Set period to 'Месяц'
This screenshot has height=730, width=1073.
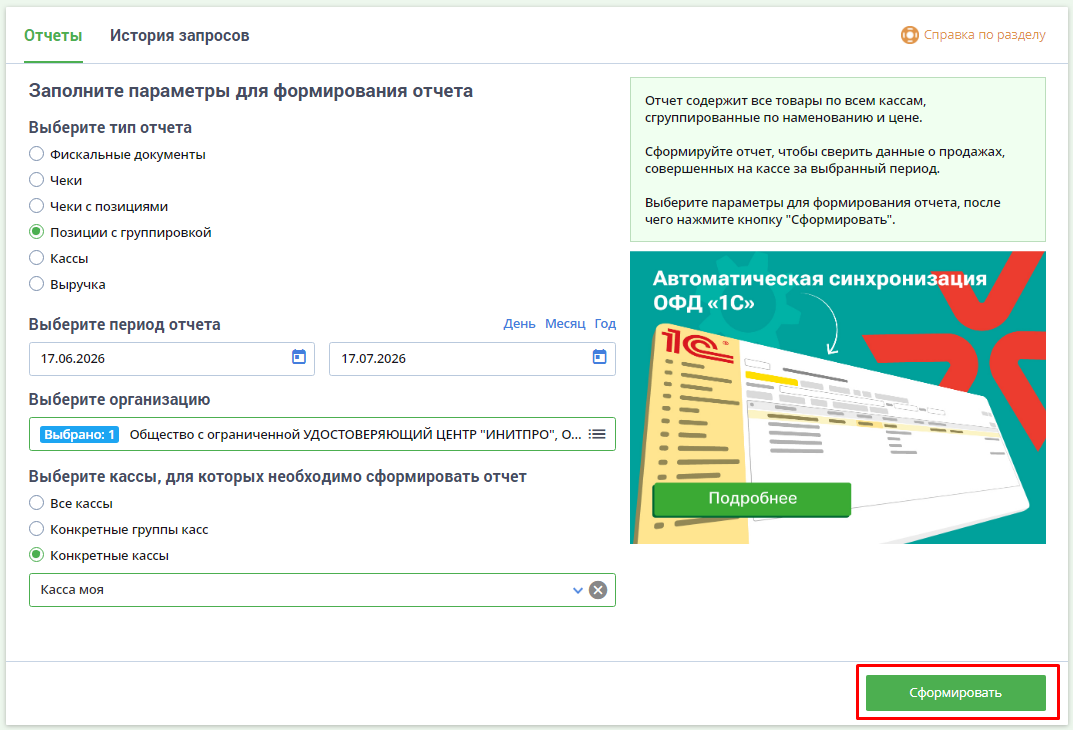(x=565, y=324)
